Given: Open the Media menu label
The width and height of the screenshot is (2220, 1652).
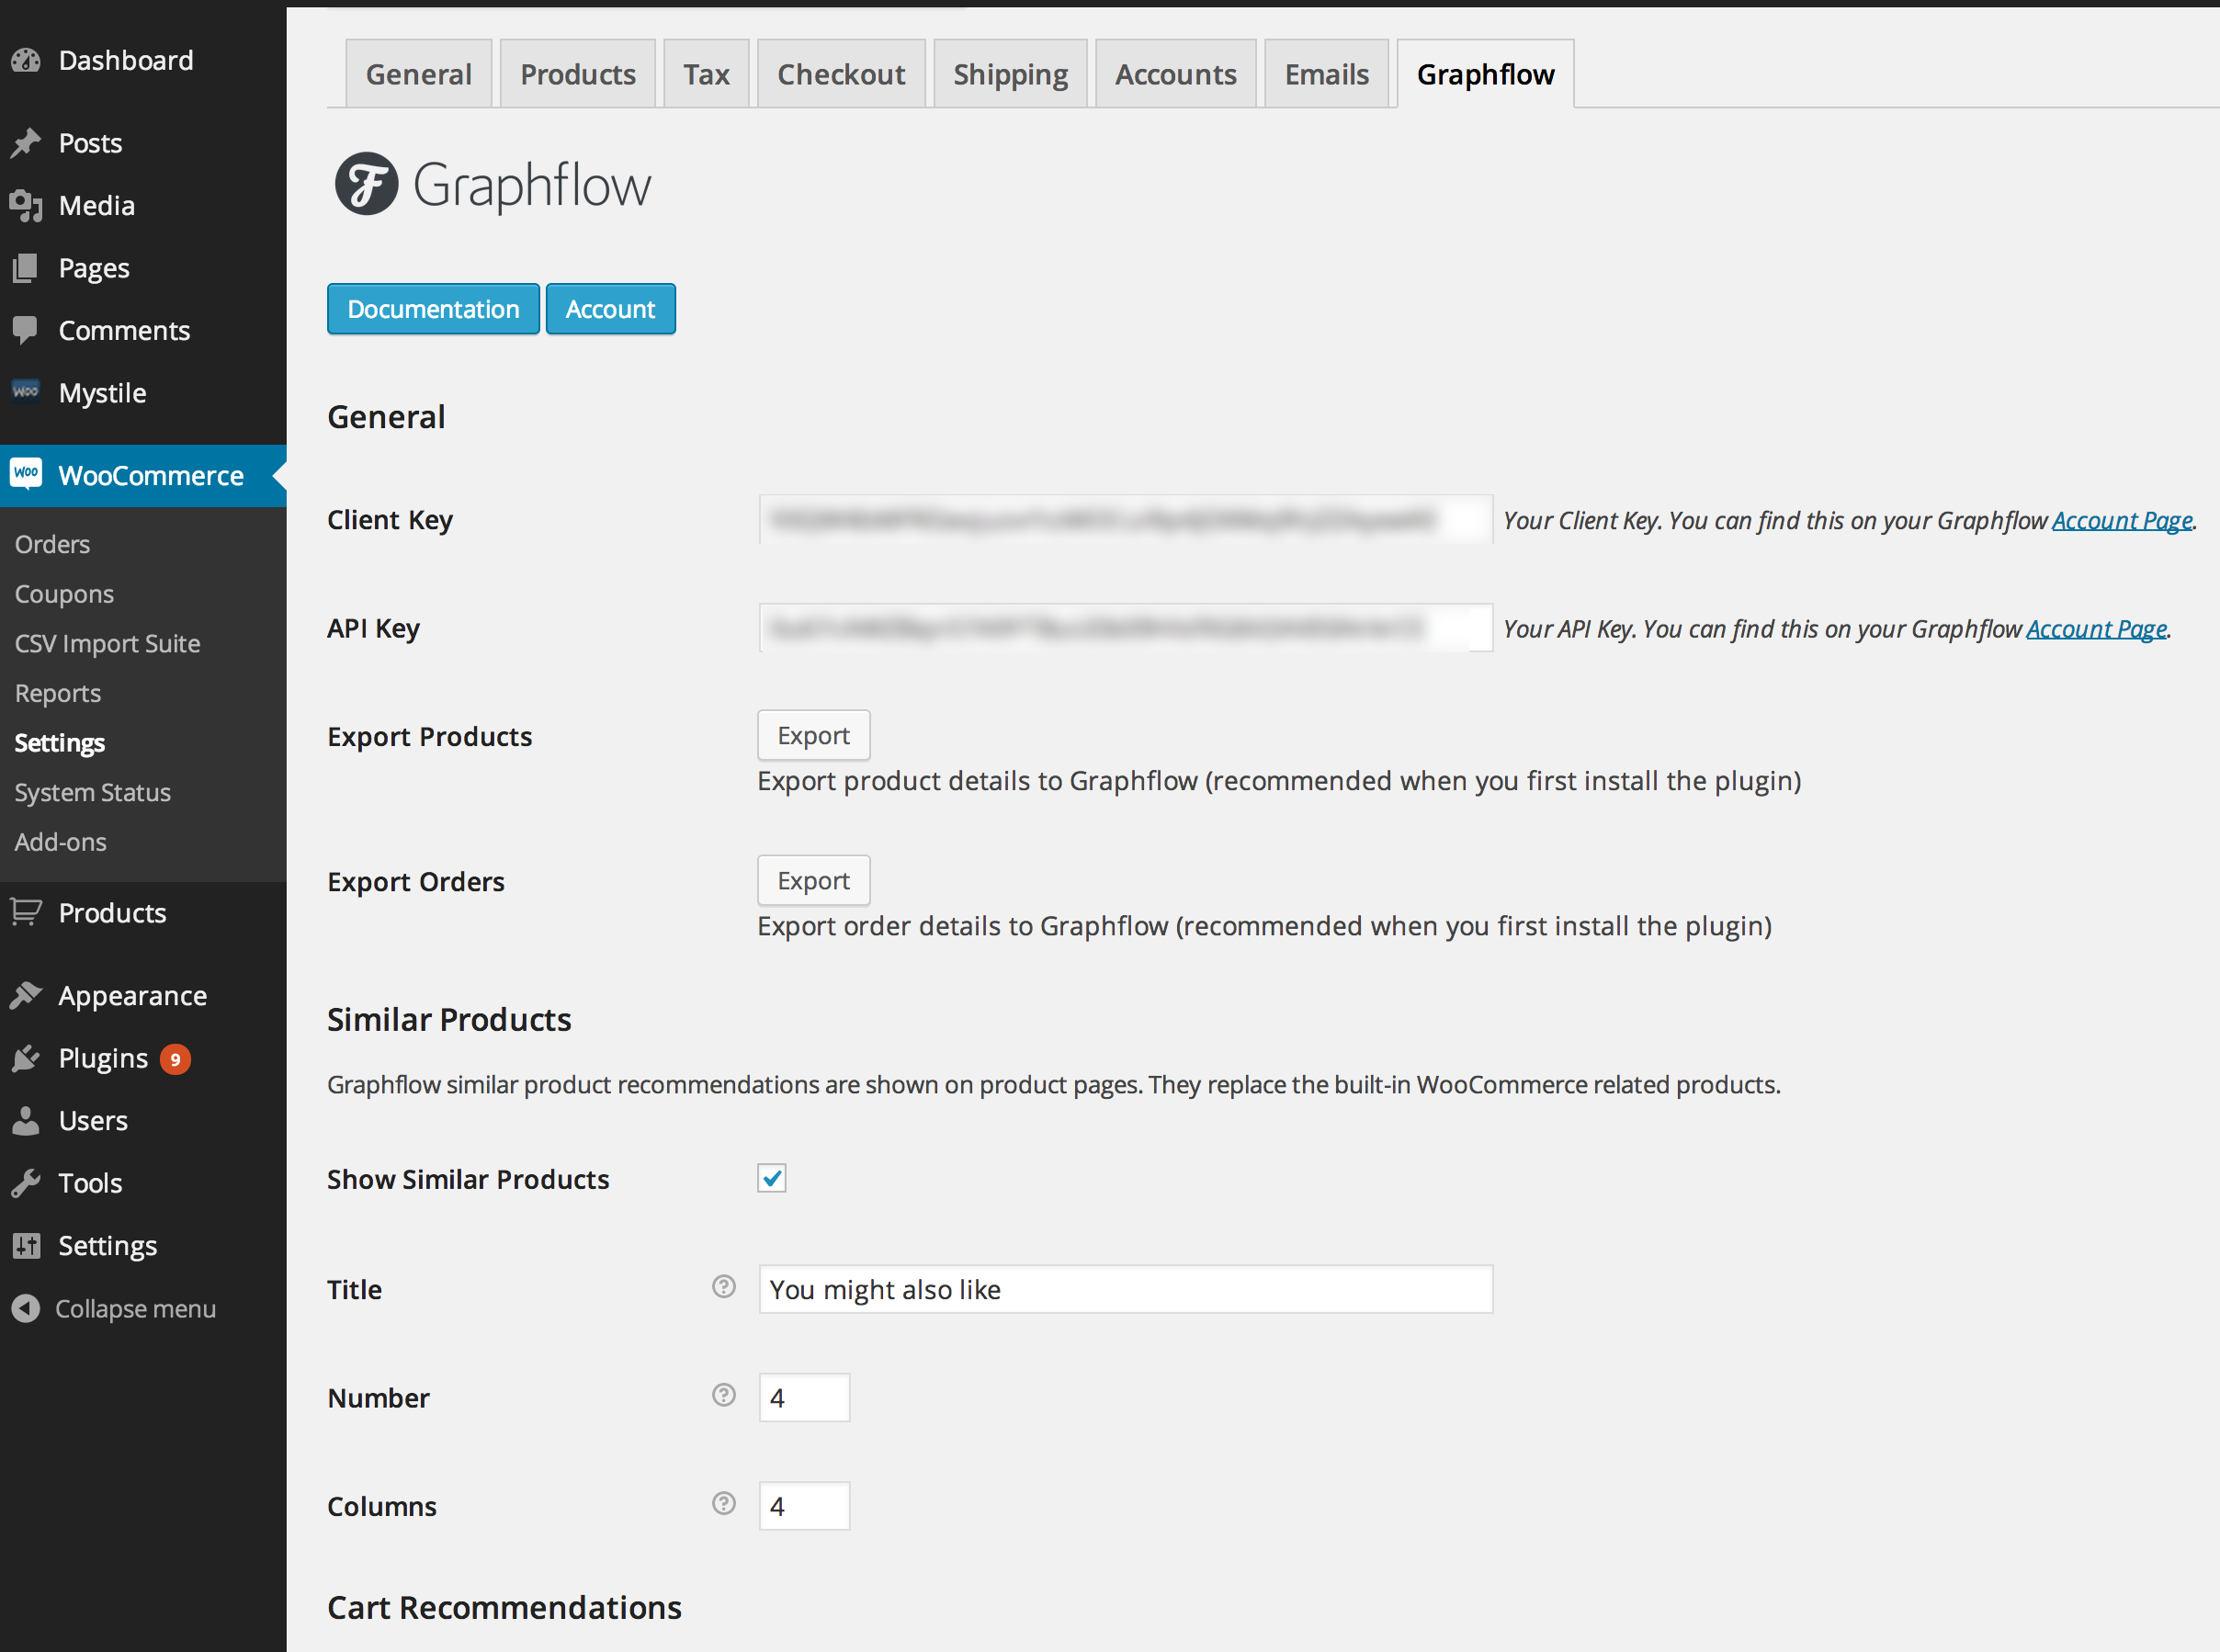Looking at the screenshot, I should click(97, 206).
